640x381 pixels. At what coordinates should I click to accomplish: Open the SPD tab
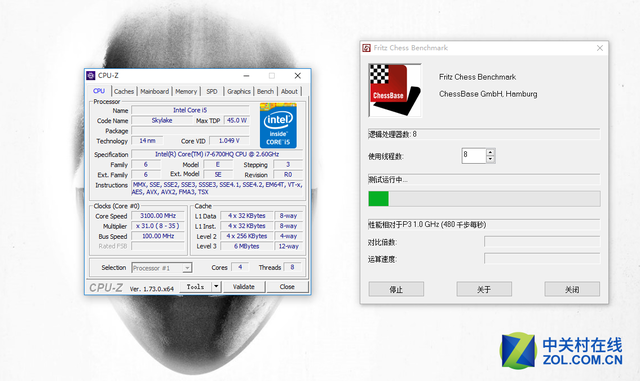click(x=212, y=91)
